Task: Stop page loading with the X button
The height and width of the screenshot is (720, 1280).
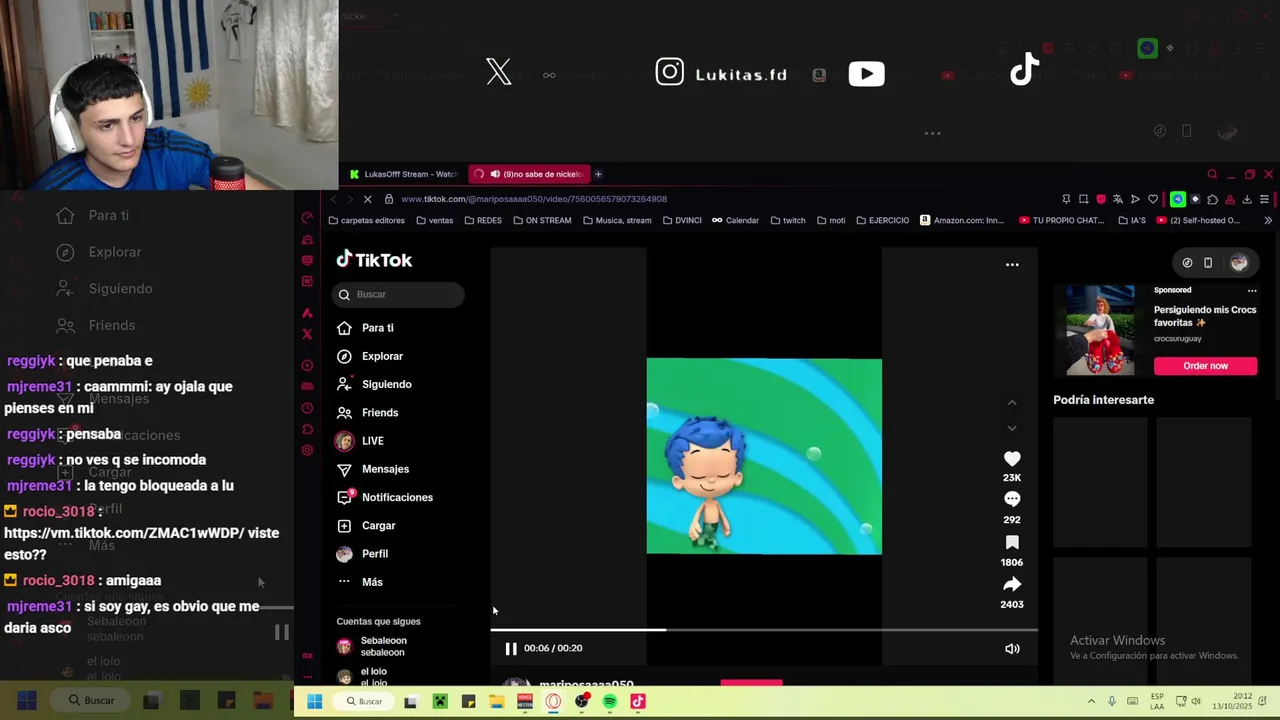Action: pyautogui.click(x=368, y=199)
